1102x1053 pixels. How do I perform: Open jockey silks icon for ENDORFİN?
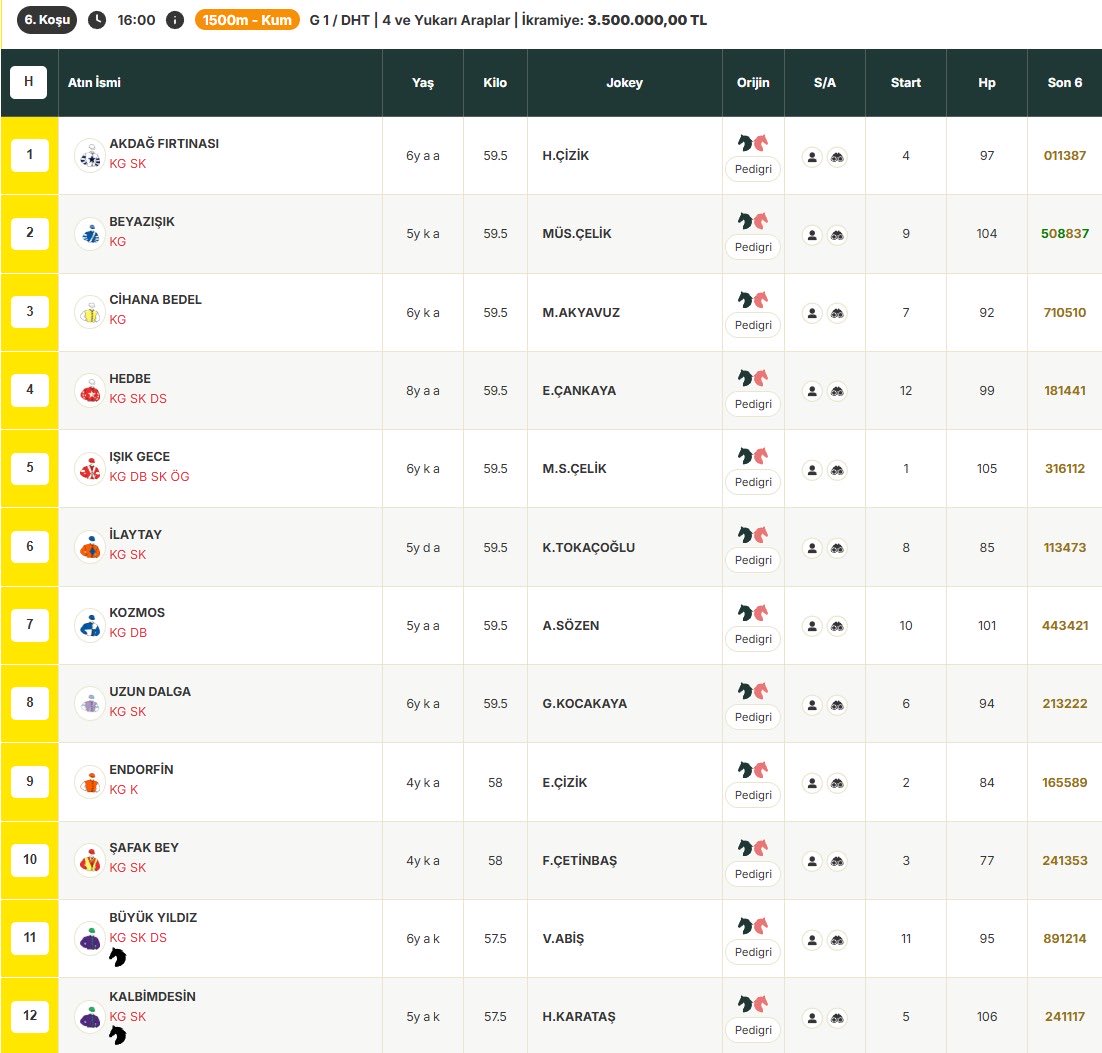(90, 782)
